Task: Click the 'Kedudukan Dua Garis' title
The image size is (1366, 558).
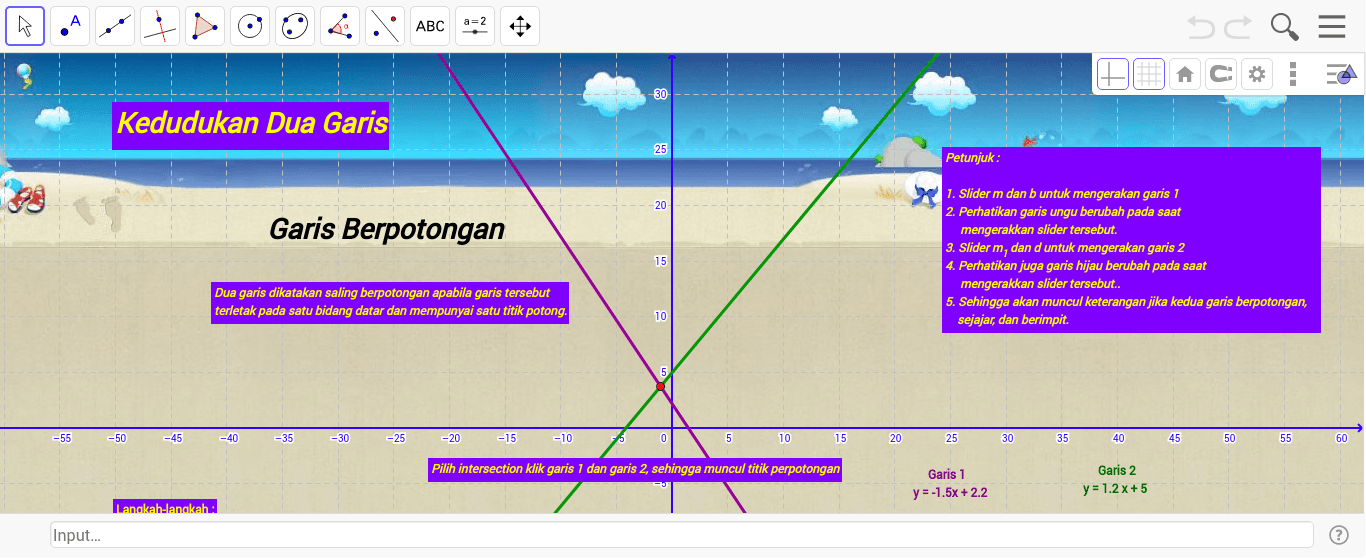Action: (x=252, y=124)
